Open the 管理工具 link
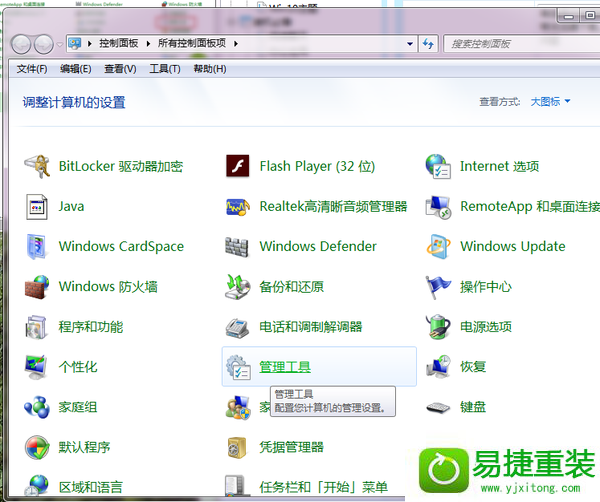Image resolution: width=600 pixels, height=502 pixels. point(285,367)
